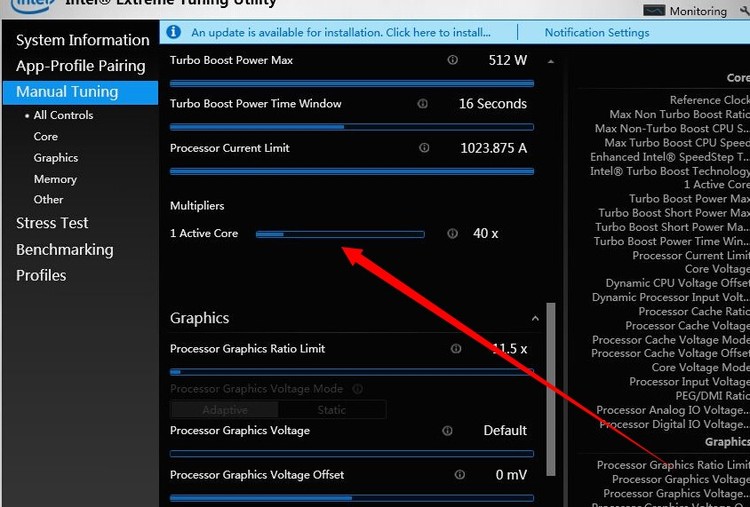Click the Turbo Boost Power Max slider
Viewport: 750px width, 507px height.
pos(352,83)
